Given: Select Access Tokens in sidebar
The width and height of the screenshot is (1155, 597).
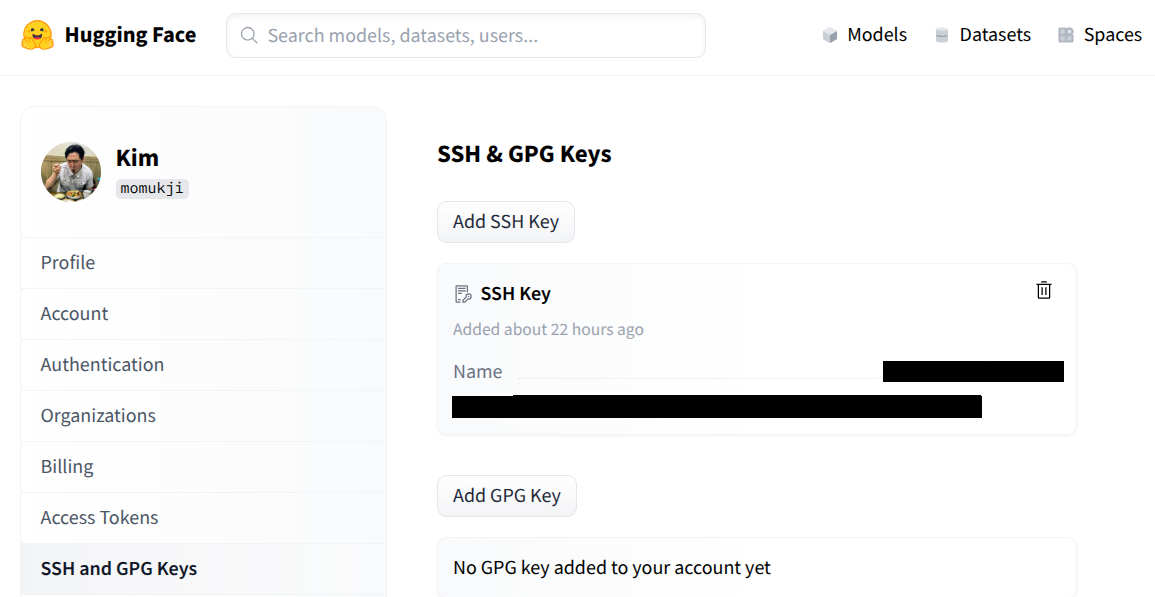Looking at the screenshot, I should coord(99,517).
